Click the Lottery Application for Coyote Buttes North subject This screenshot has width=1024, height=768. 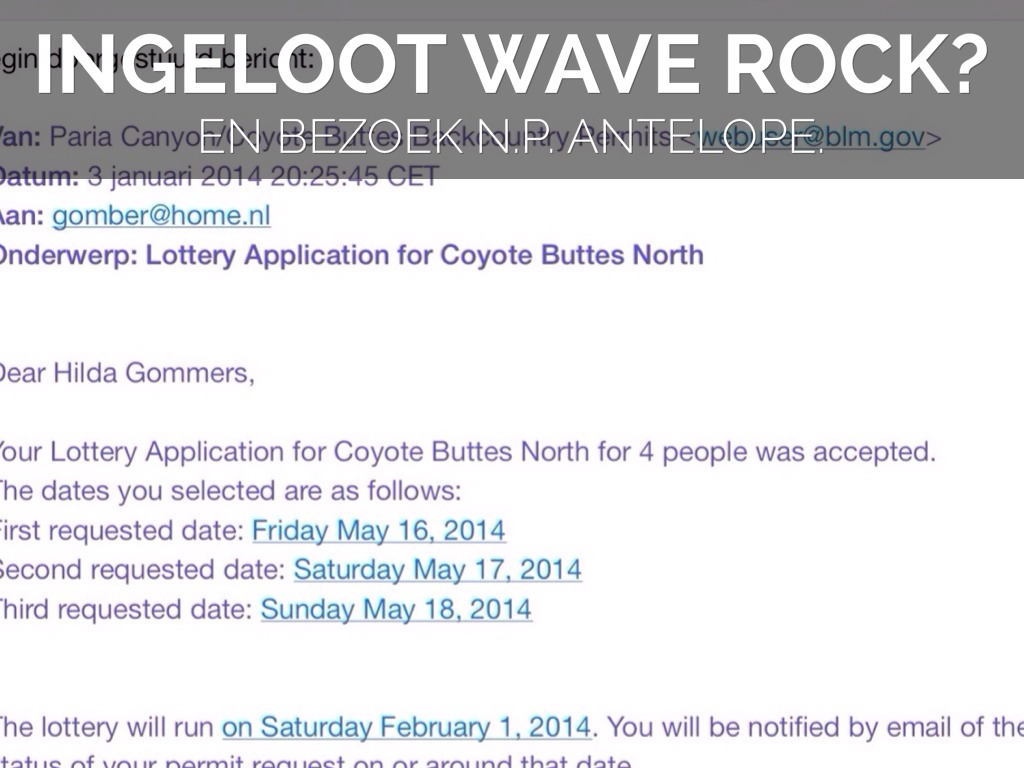[425, 255]
